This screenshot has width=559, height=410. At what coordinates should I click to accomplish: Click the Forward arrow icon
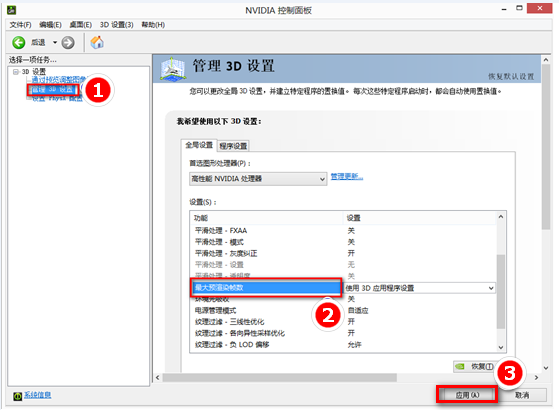pos(68,42)
